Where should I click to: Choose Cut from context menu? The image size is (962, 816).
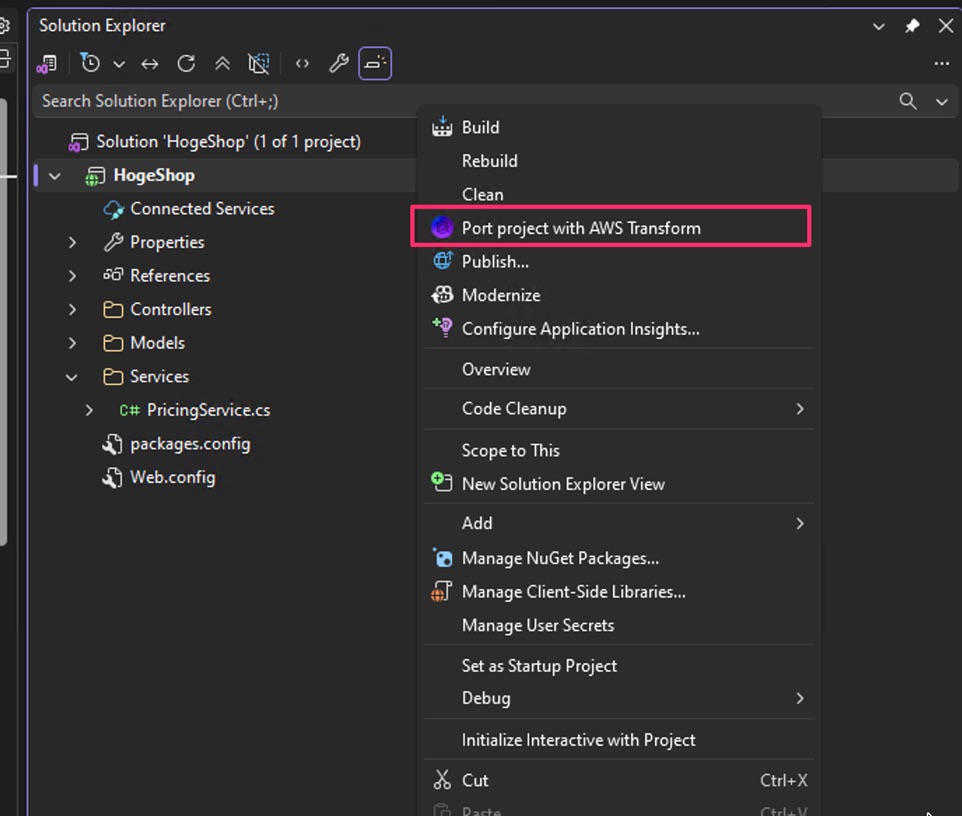pos(618,780)
